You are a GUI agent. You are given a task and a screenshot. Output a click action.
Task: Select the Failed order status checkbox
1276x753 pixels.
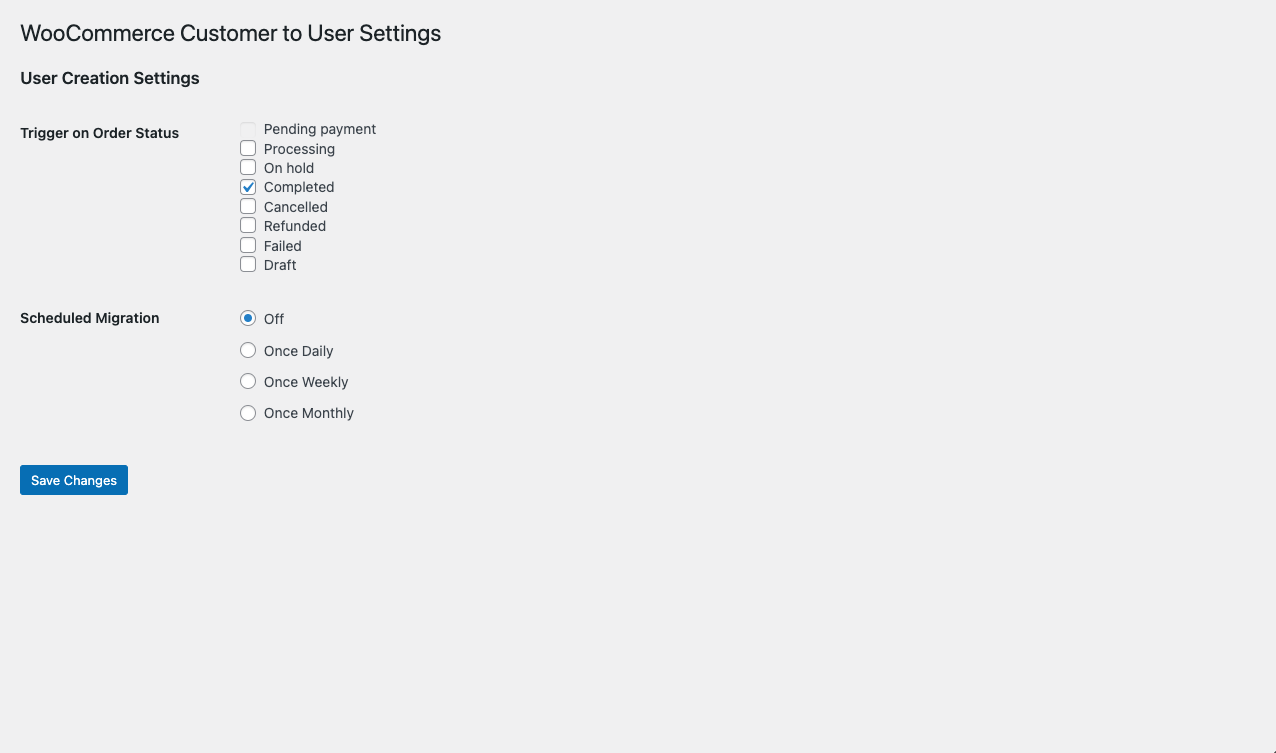tap(248, 245)
